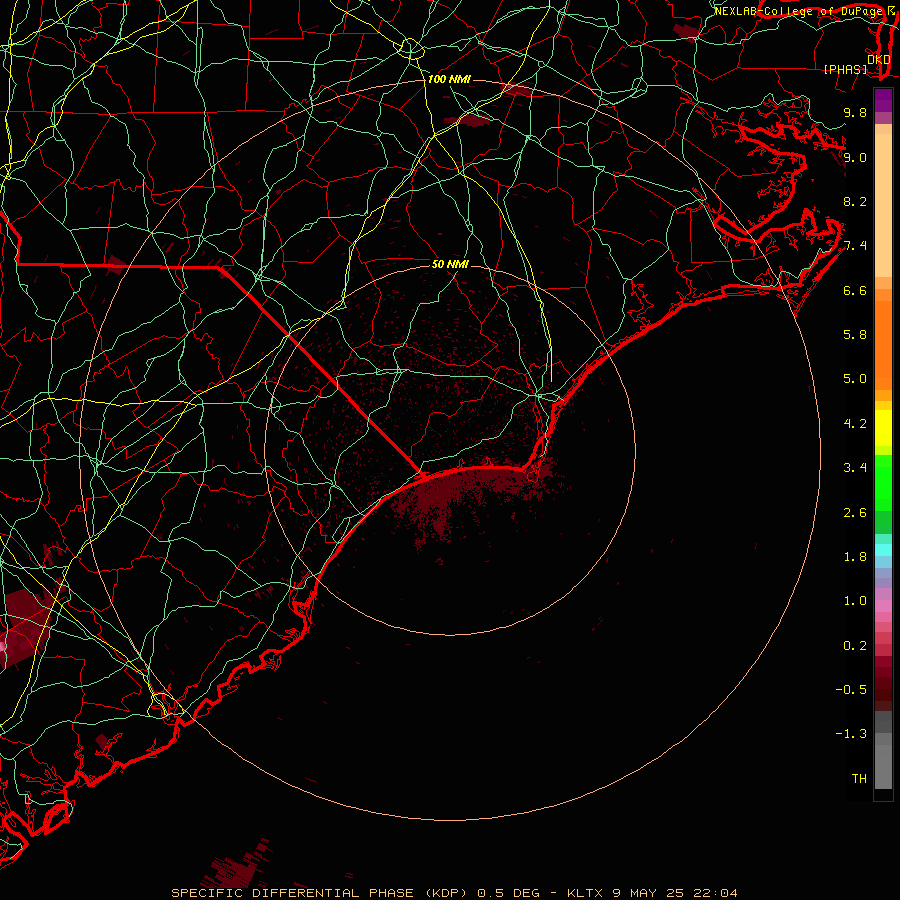Pick the cyan color bar segment

pos(883,550)
